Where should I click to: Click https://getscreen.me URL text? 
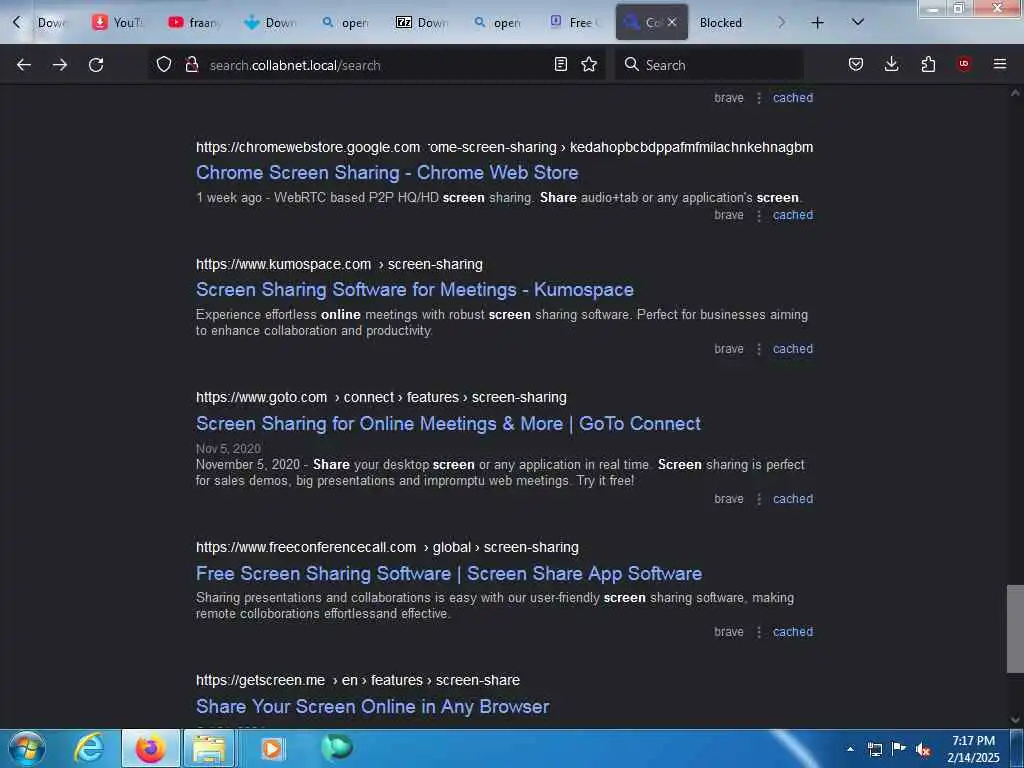[261, 680]
